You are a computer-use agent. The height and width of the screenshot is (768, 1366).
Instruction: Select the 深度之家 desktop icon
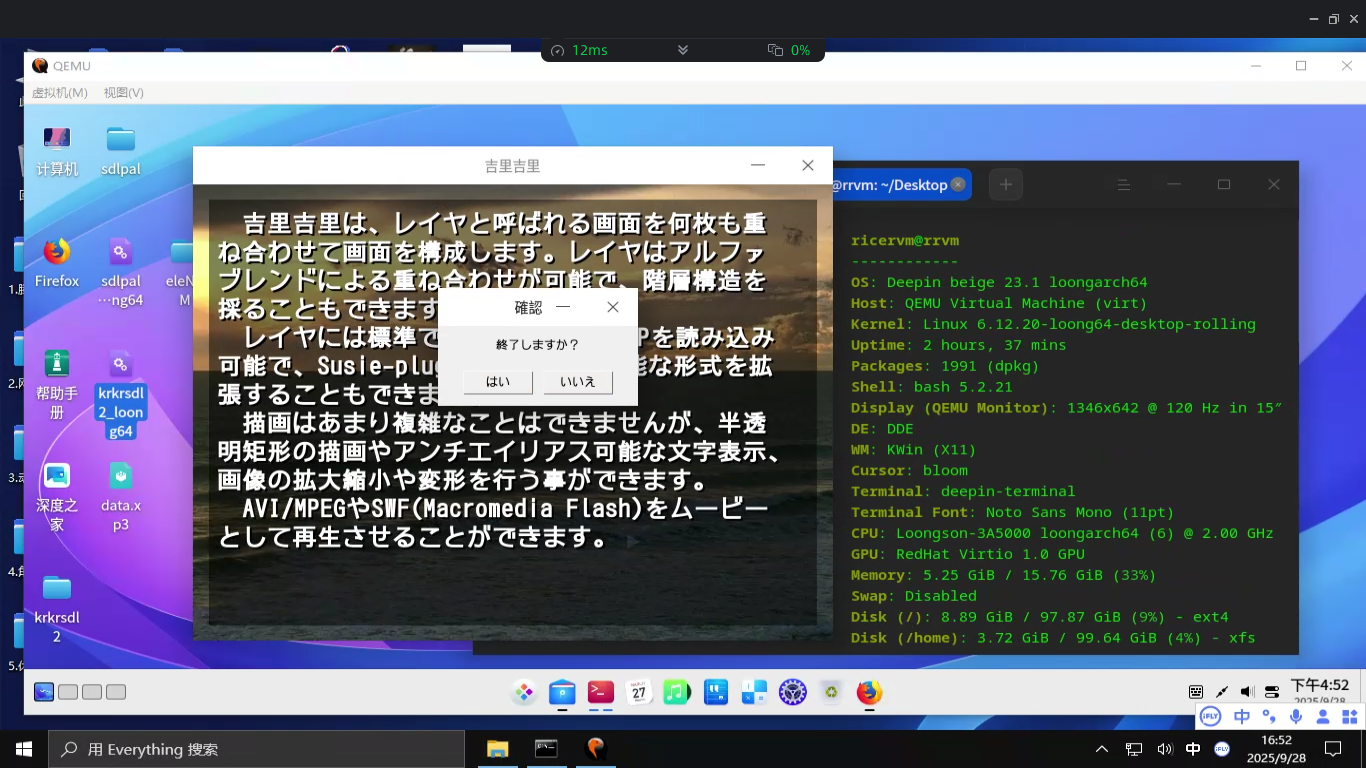[57, 497]
